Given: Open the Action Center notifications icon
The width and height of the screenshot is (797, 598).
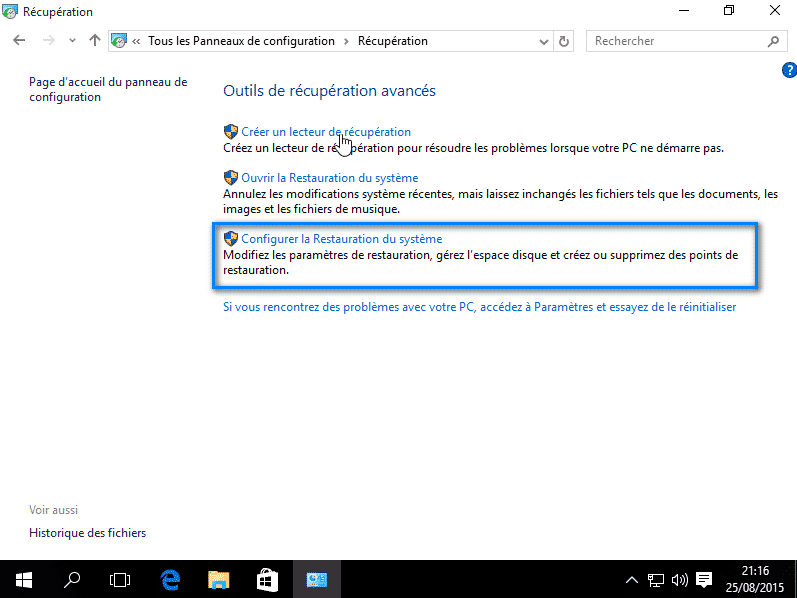Looking at the screenshot, I should click(x=704, y=579).
